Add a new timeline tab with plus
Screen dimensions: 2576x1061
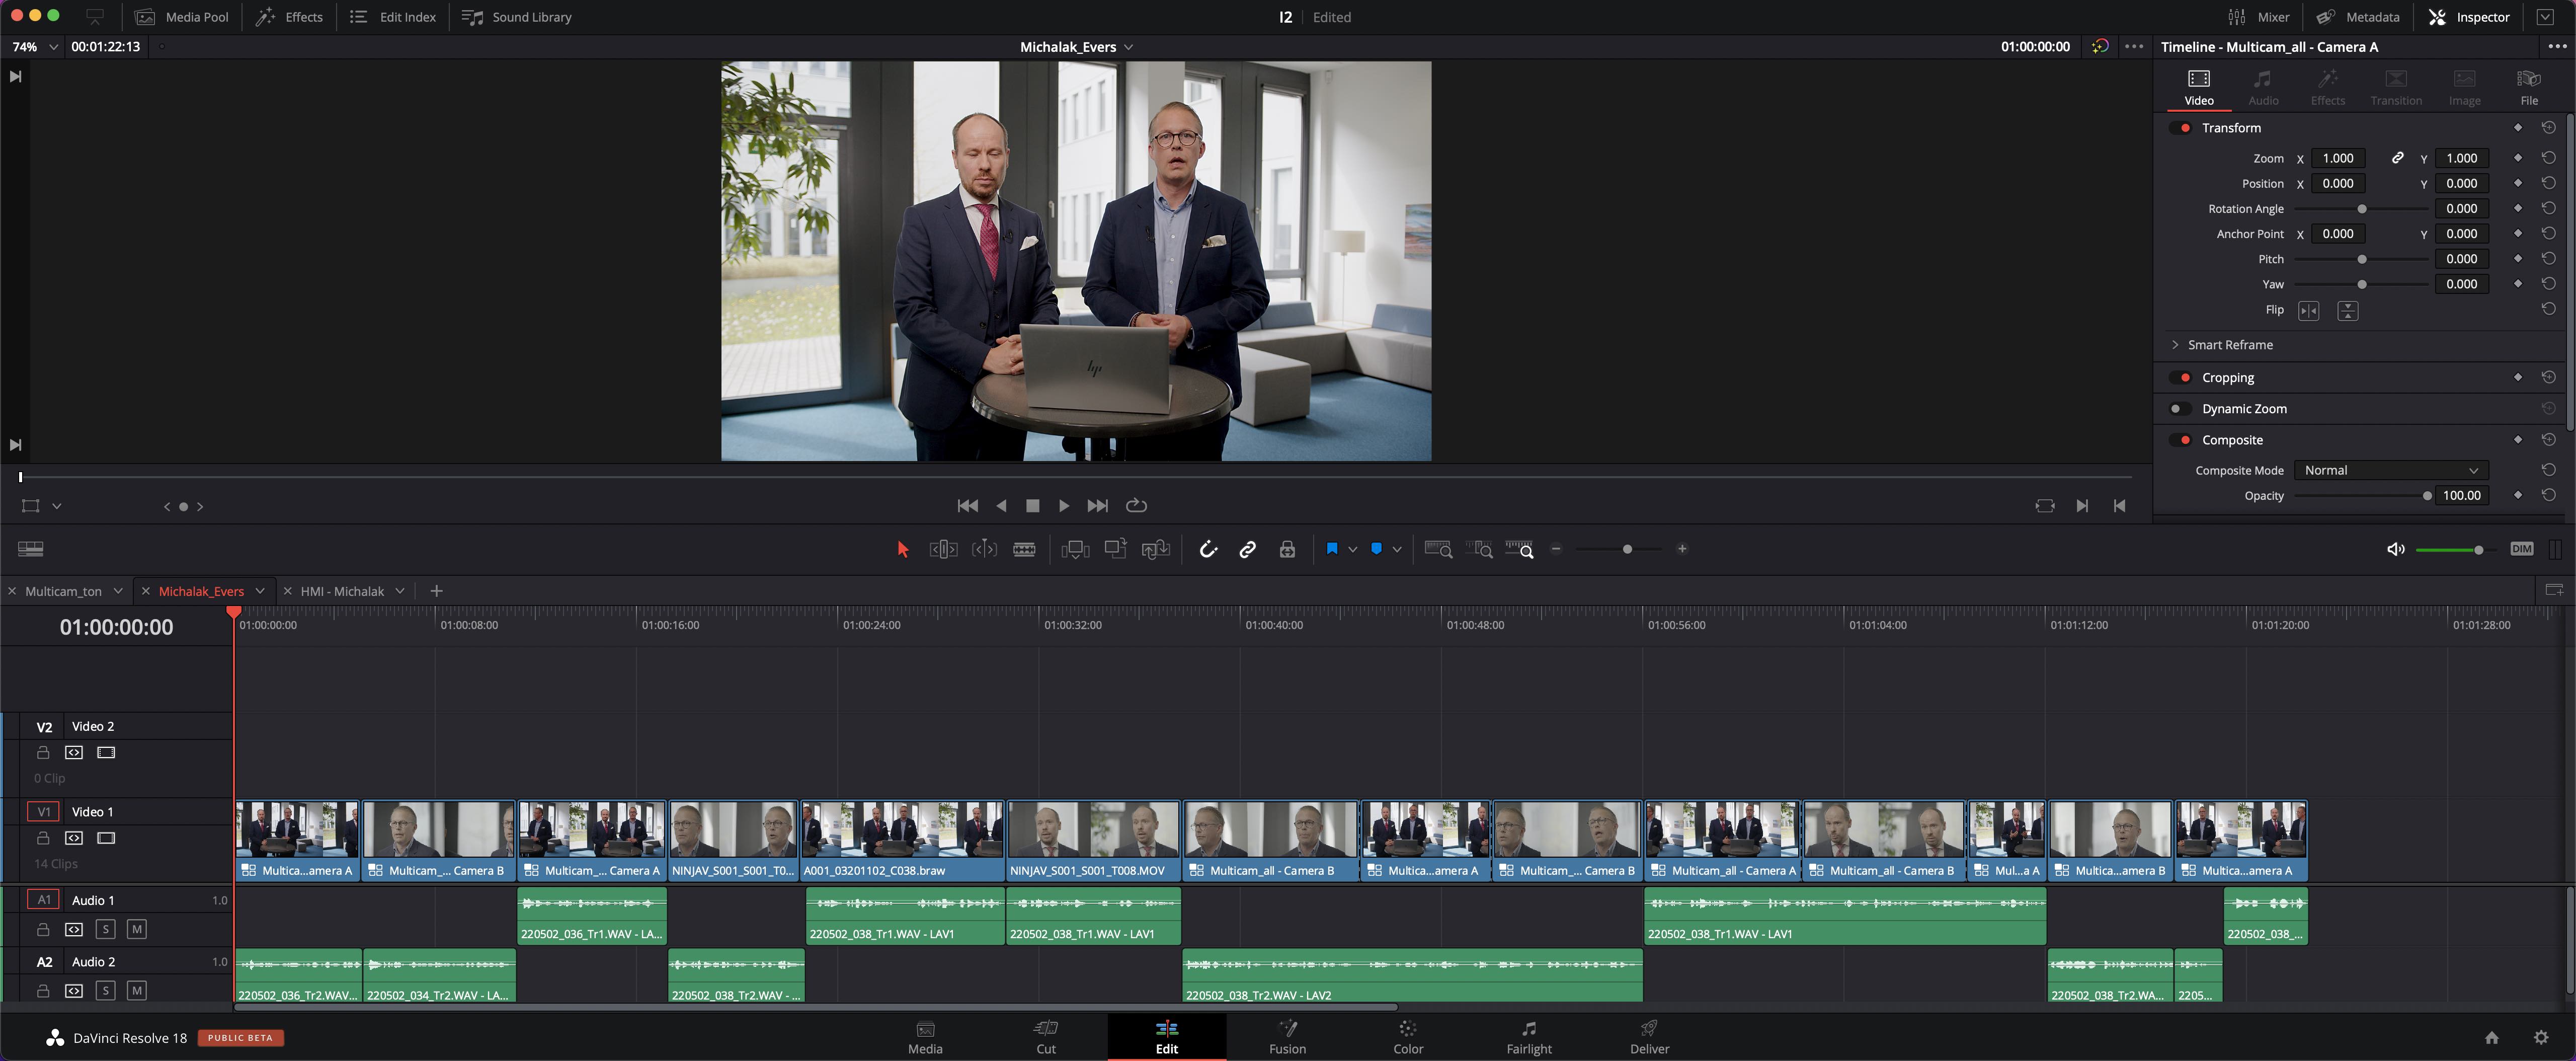pos(436,591)
